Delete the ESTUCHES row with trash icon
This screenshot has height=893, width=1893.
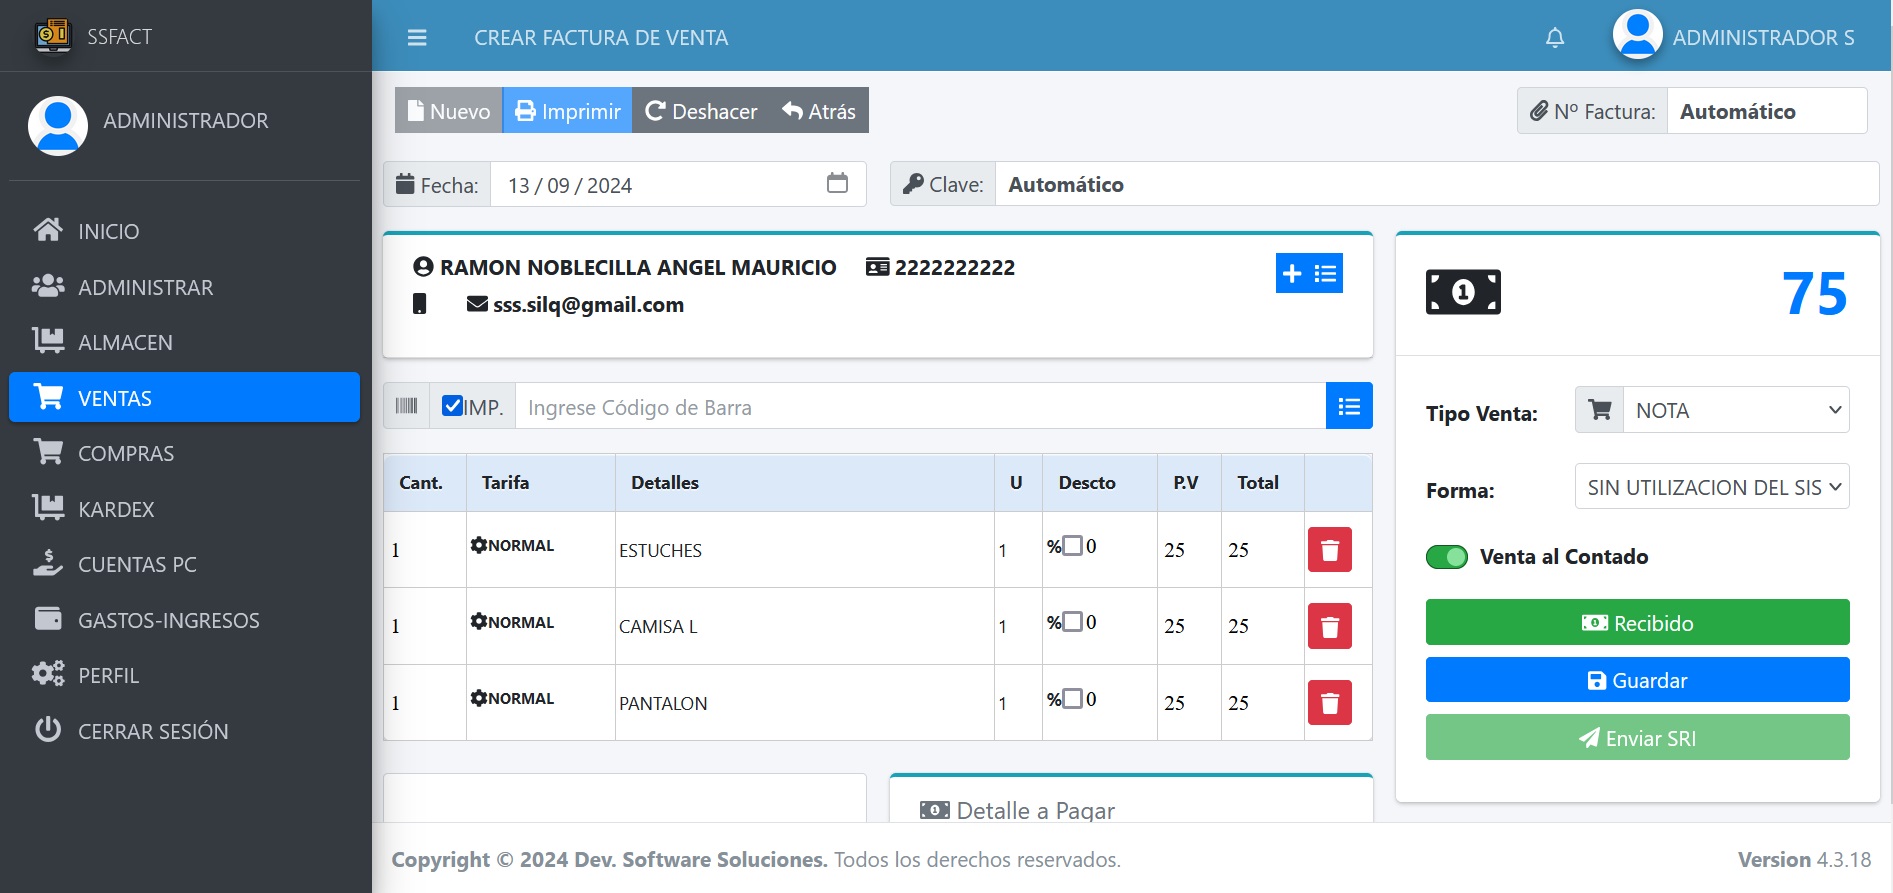pyautogui.click(x=1329, y=550)
